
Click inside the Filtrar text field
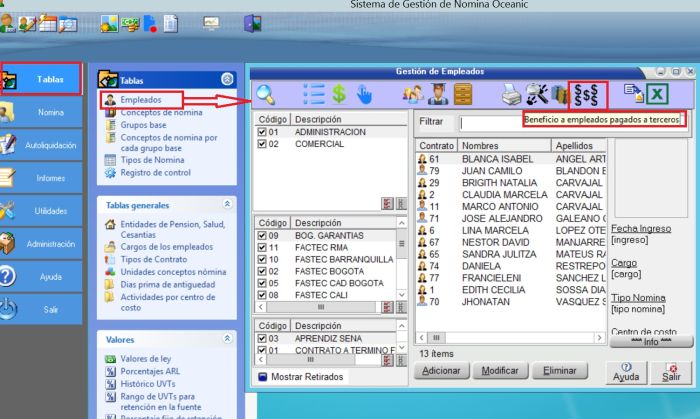(491, 122)
